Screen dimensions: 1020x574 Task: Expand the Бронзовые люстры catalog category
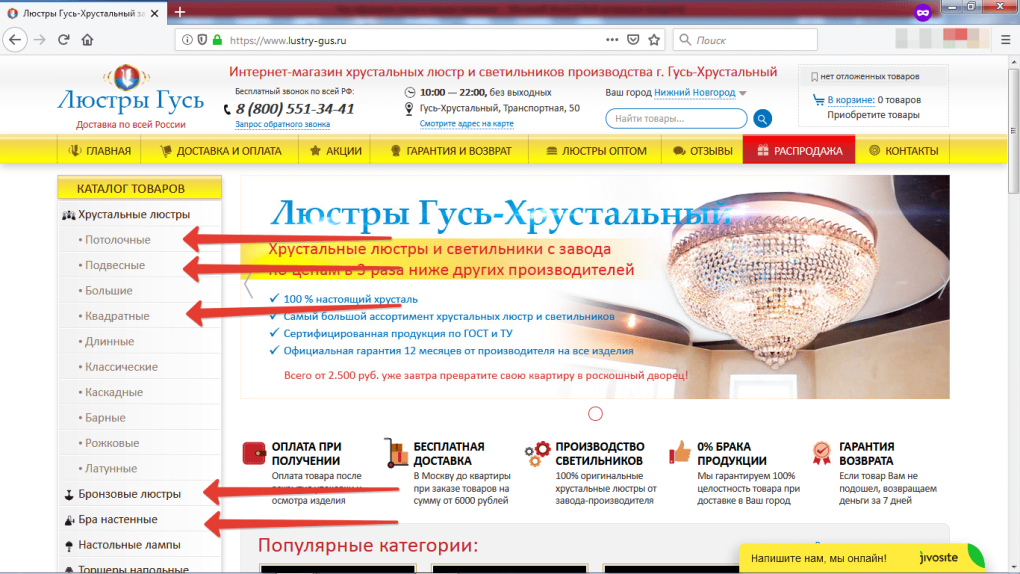point(129,494)
